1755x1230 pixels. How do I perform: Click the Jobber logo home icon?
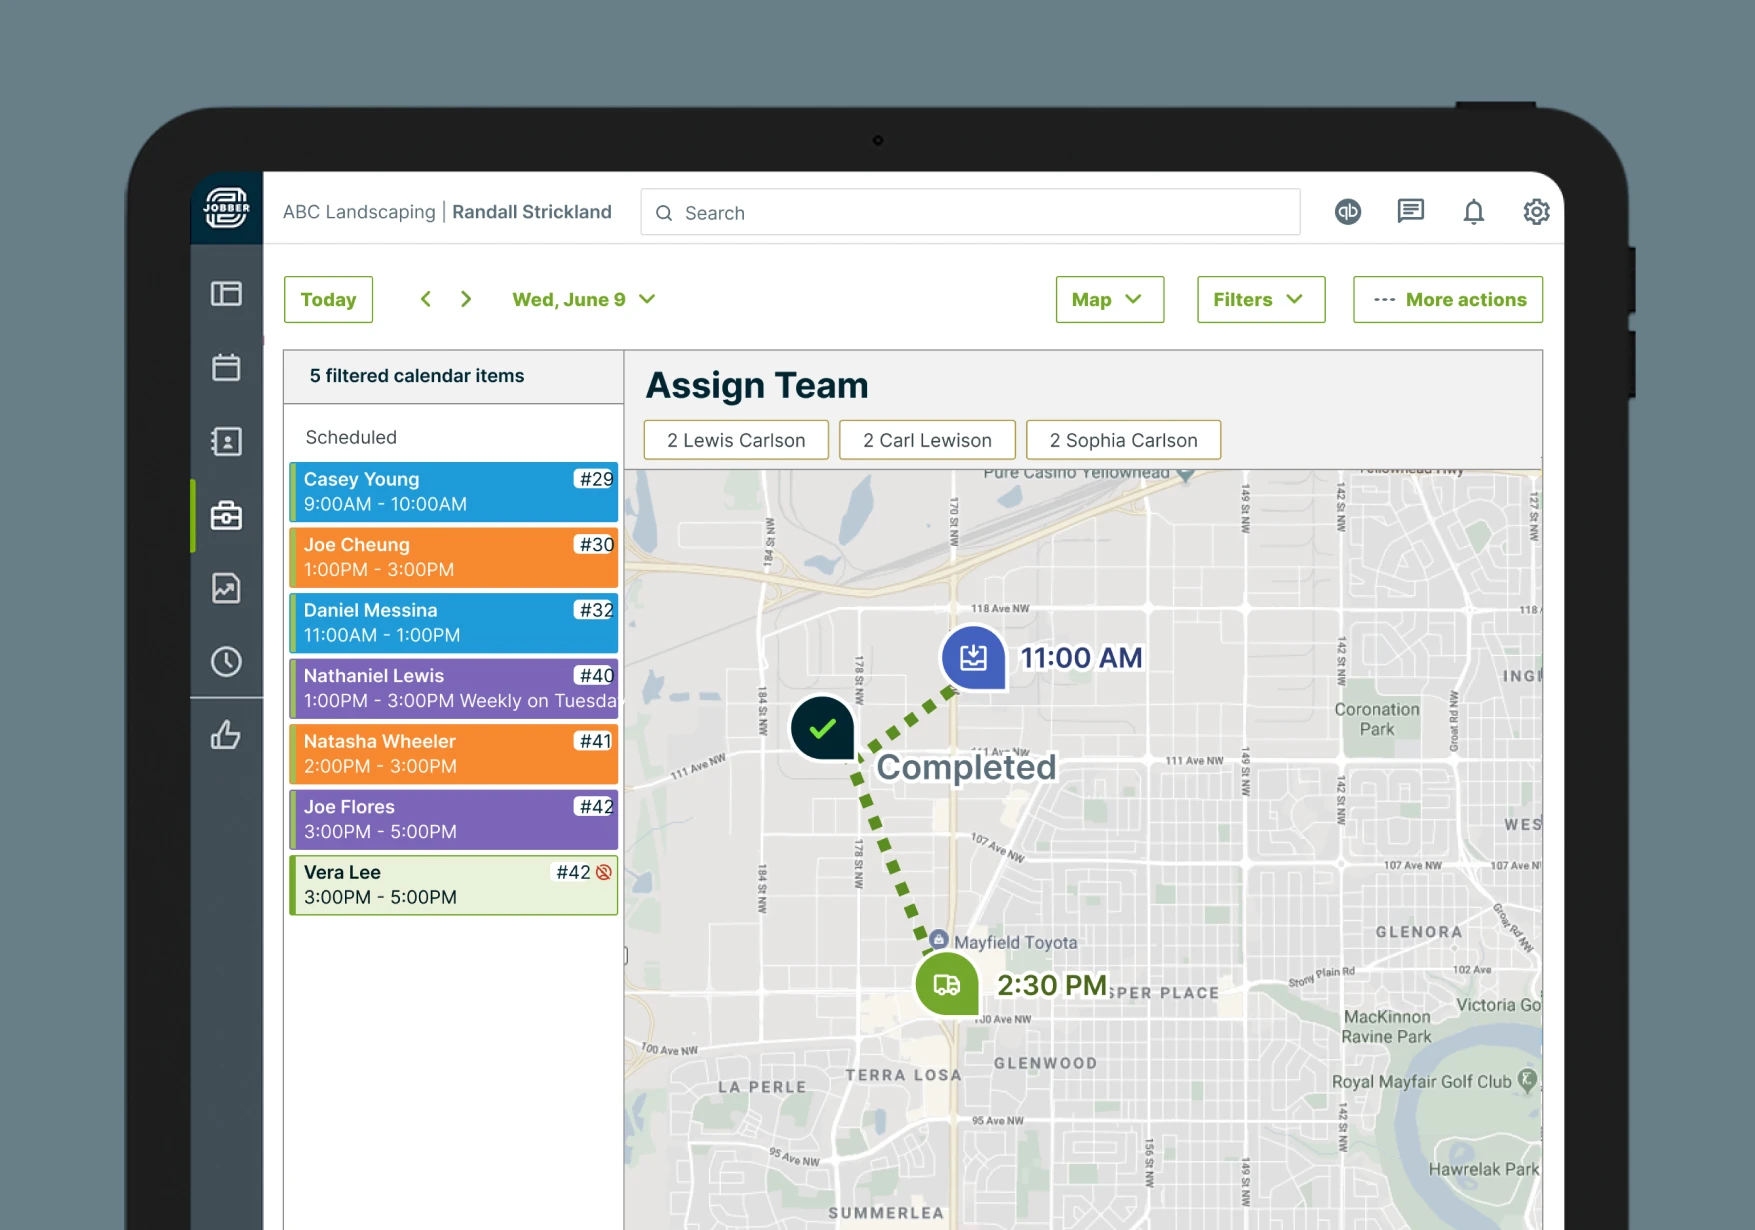tap(227, 208)
